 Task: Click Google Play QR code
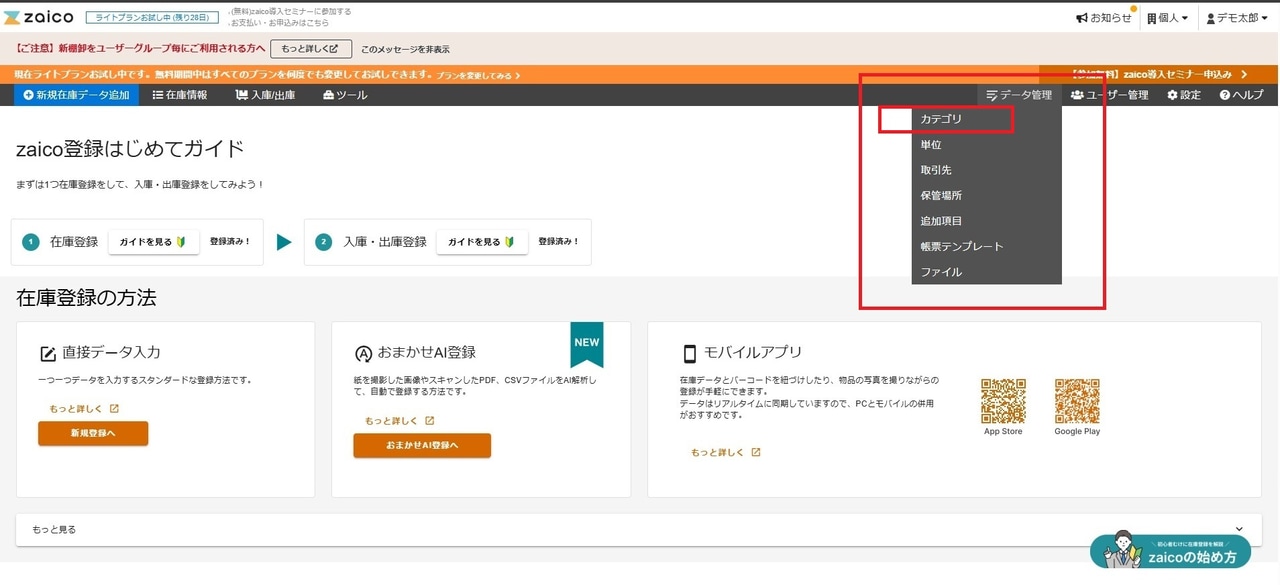1077,401
